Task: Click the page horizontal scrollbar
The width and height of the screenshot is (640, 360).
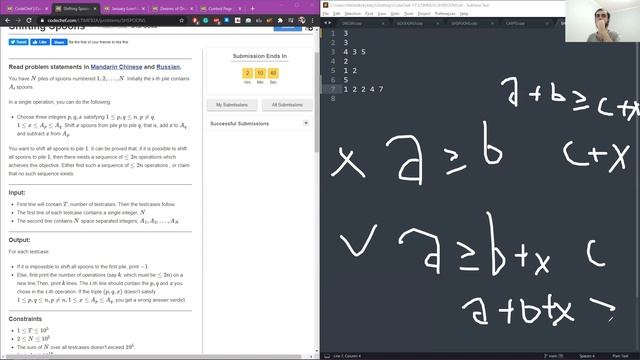Action: pyautogui.click(x=153, y=357)
